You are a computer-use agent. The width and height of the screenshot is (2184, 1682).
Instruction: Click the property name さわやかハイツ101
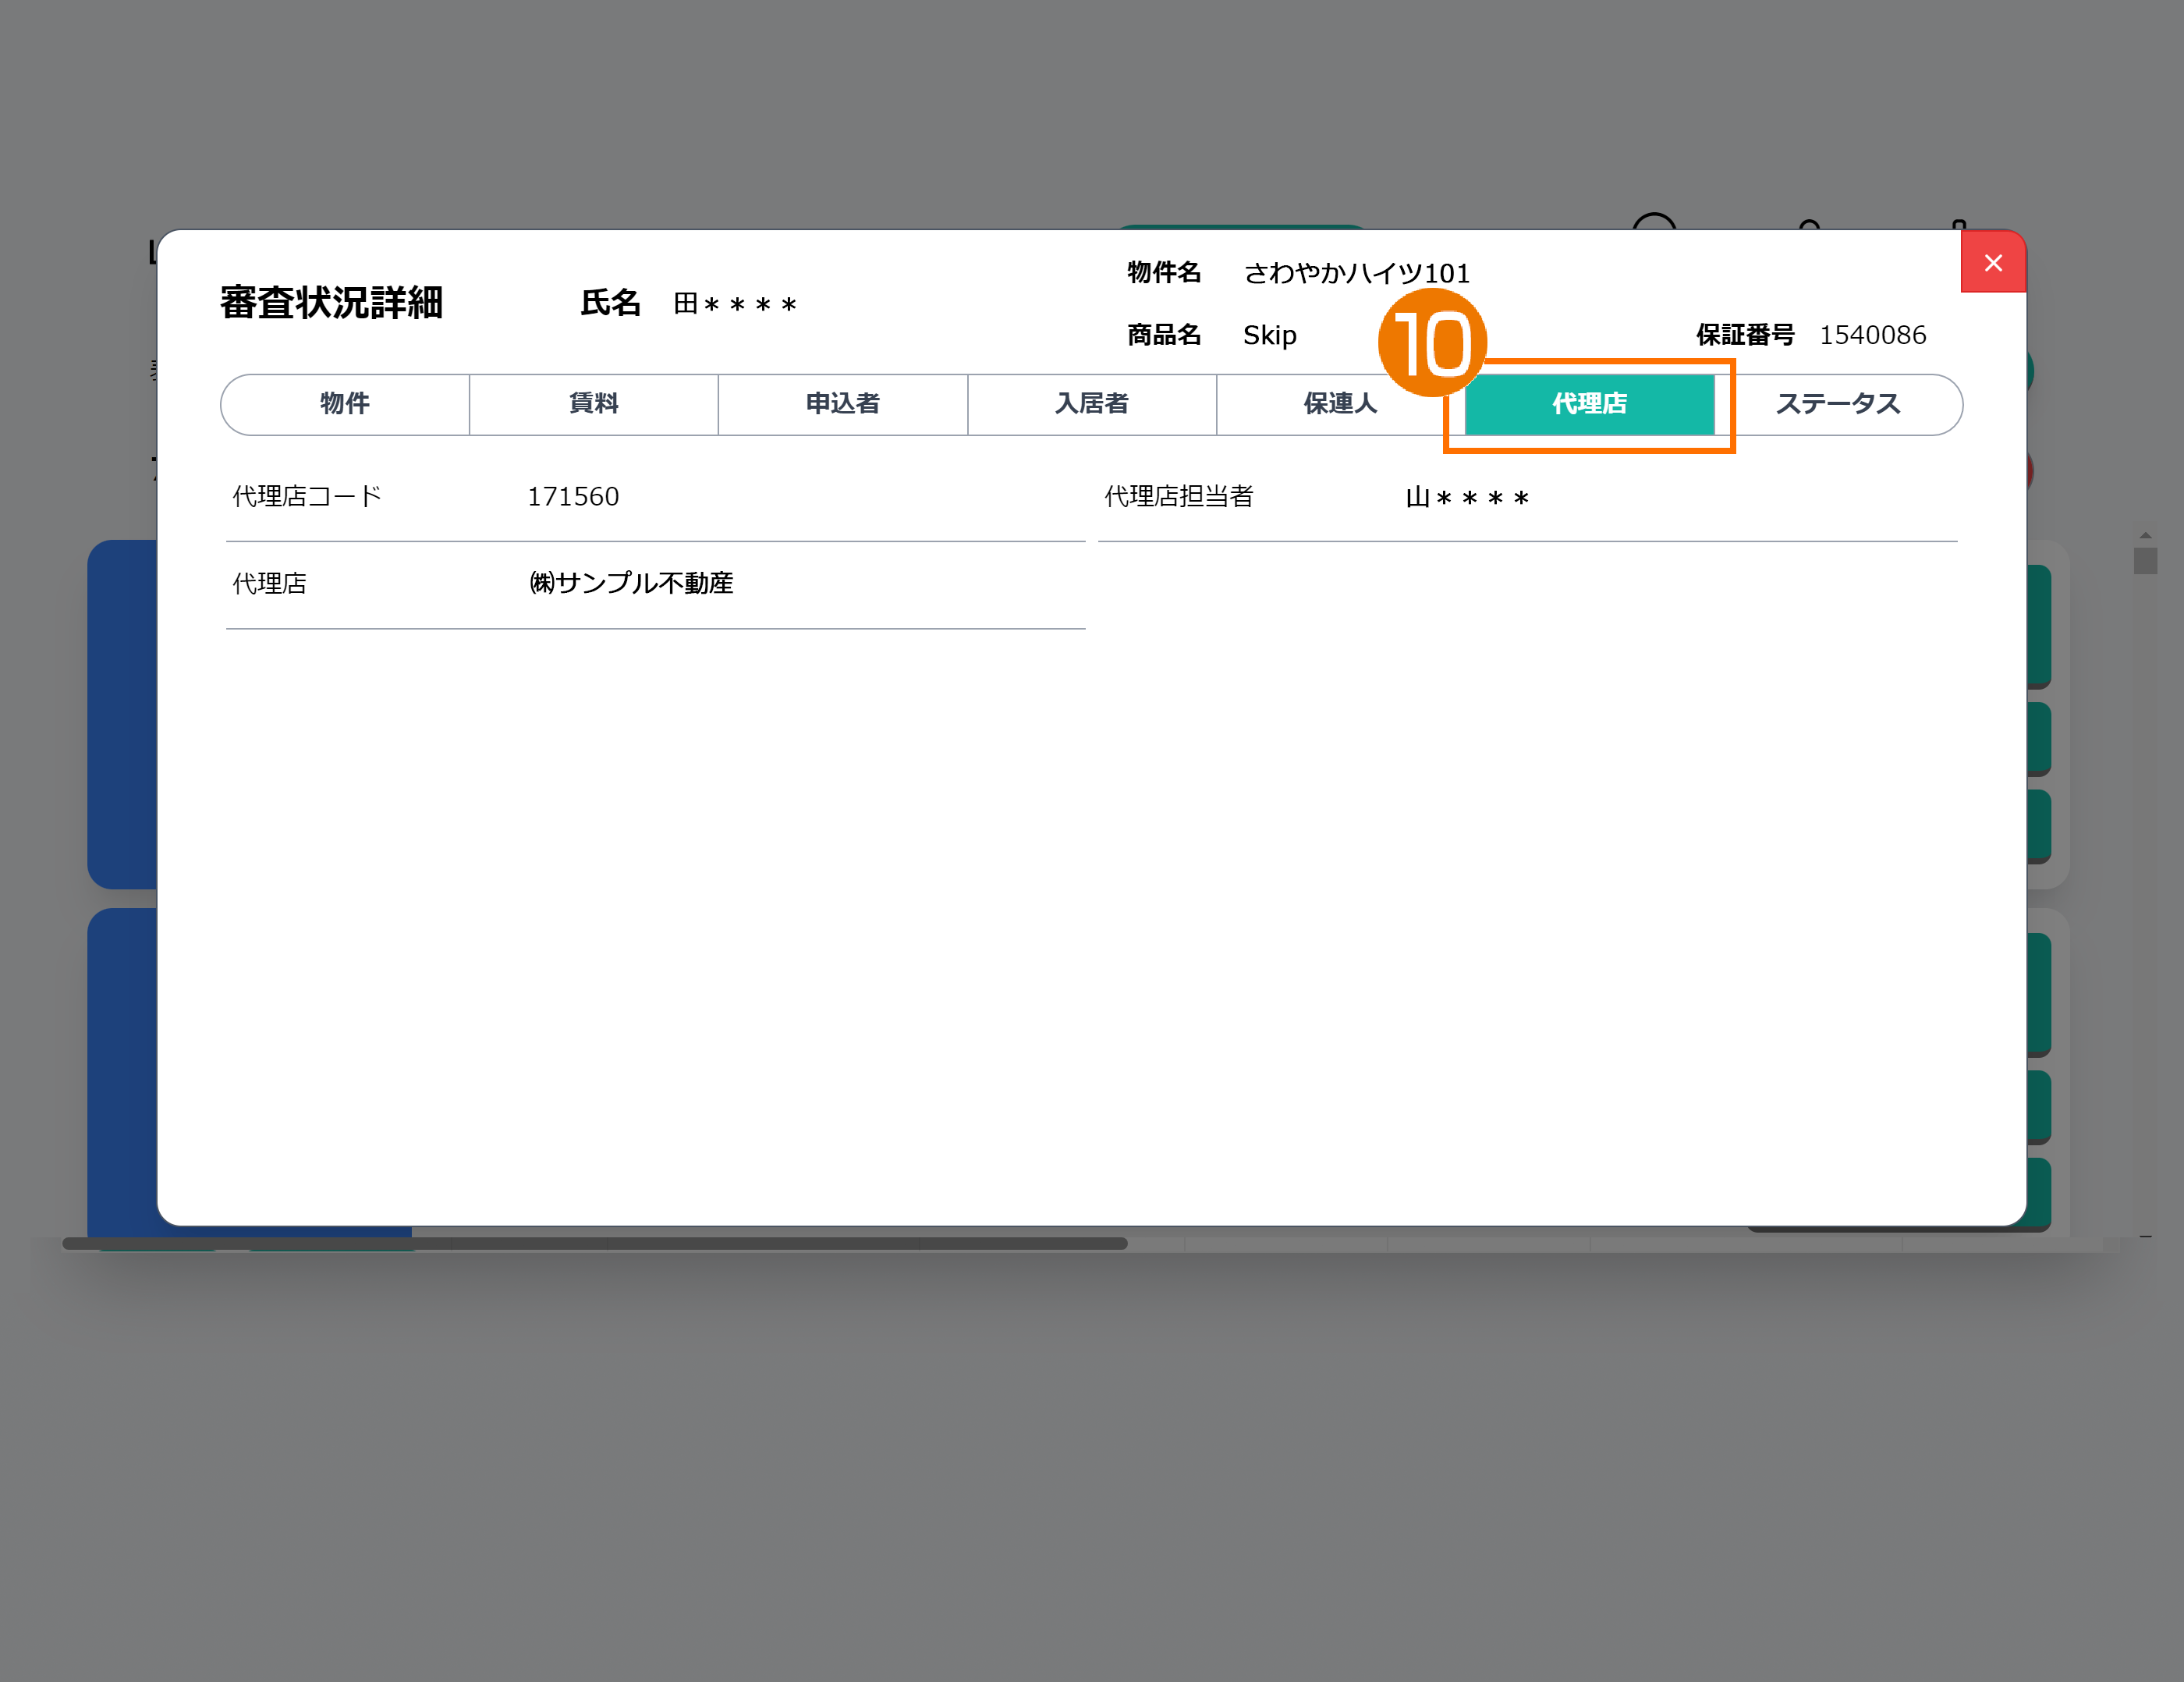tap(1356, 273)
